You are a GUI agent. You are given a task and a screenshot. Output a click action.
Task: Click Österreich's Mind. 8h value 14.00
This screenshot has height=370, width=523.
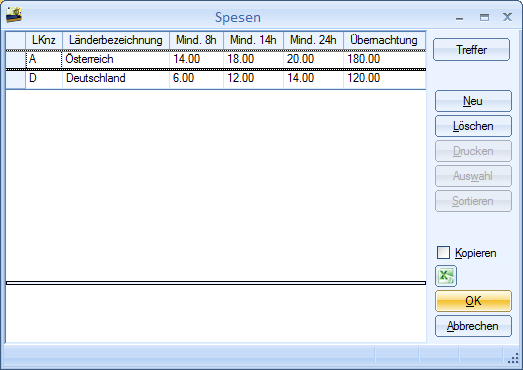click(196, 59)
